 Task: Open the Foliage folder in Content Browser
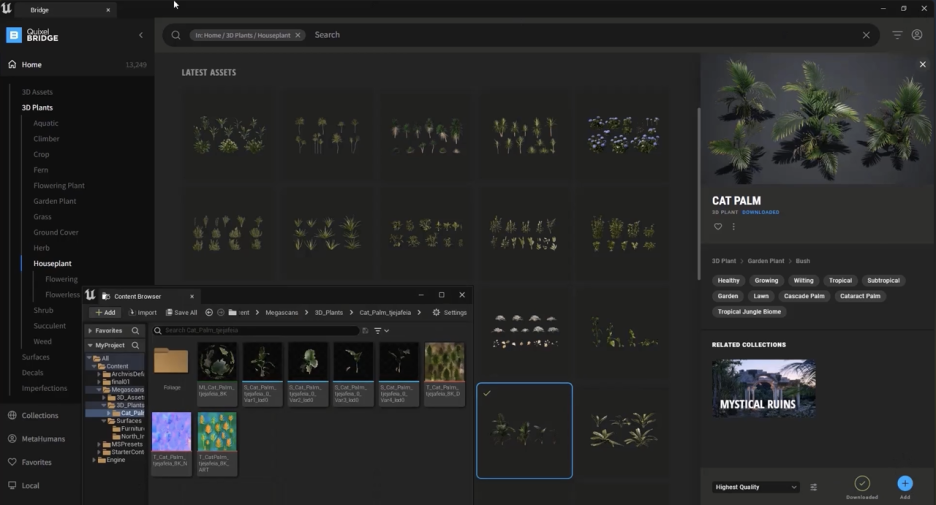point(171,367)
